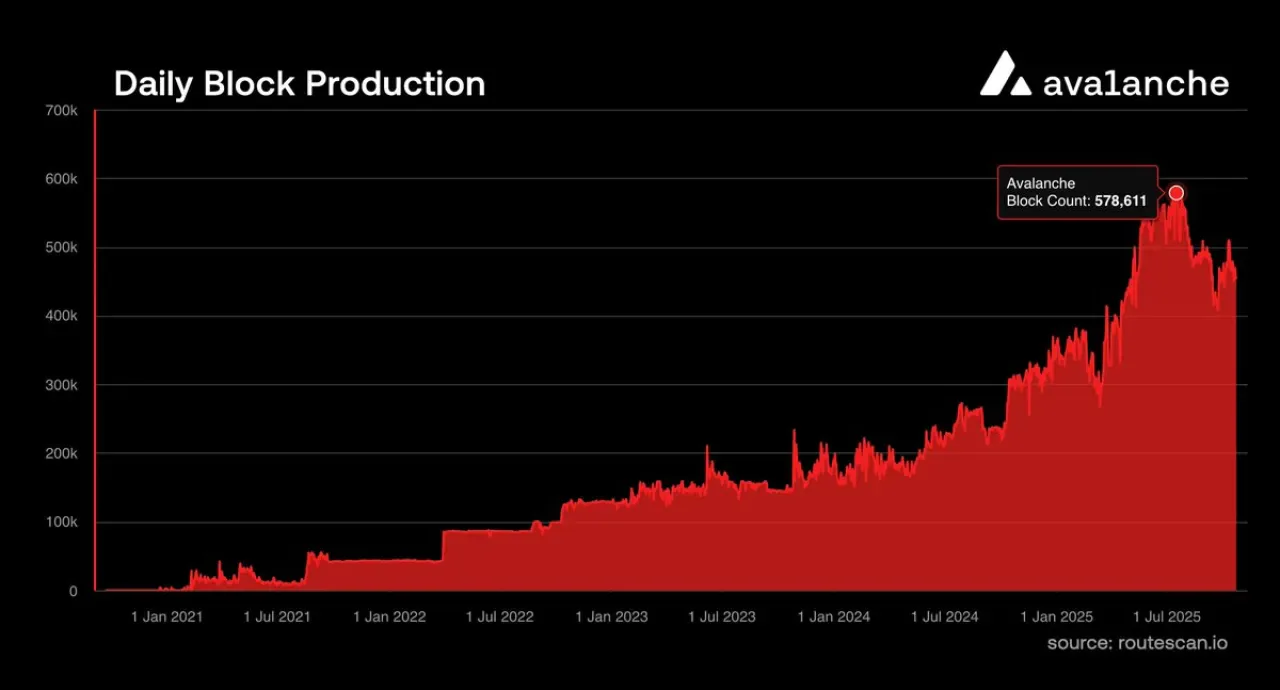Select the 1 Jan 2021 axis label
Screen dimensions: 1280x690
pyautogui.click(x=167, y=617)
